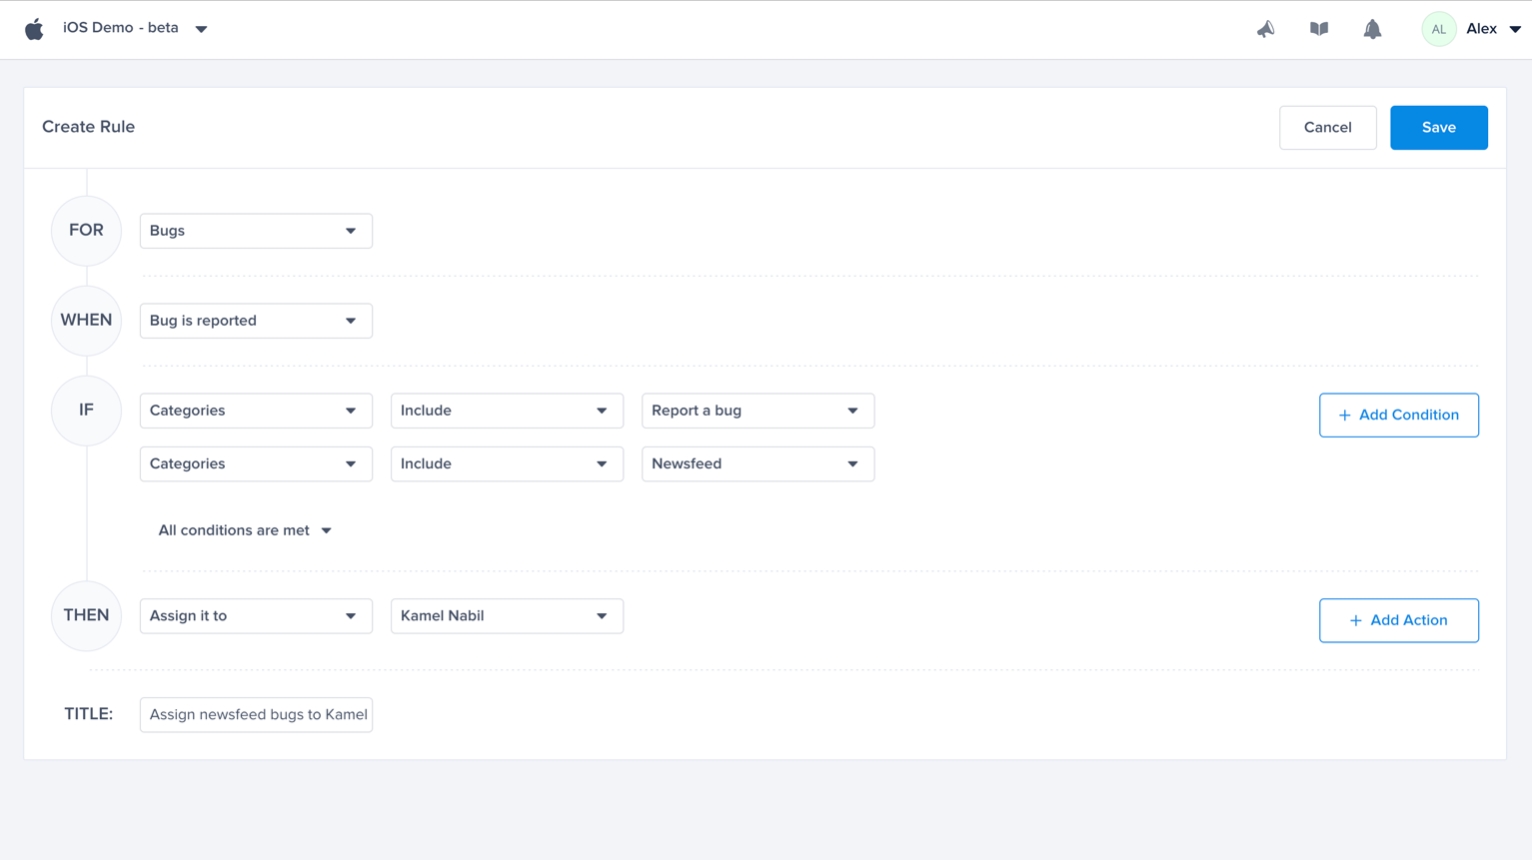Image resolution: width=1532 pixels, height=860 pixels.
Task: Add a new condition
Action: [1398, 415]
